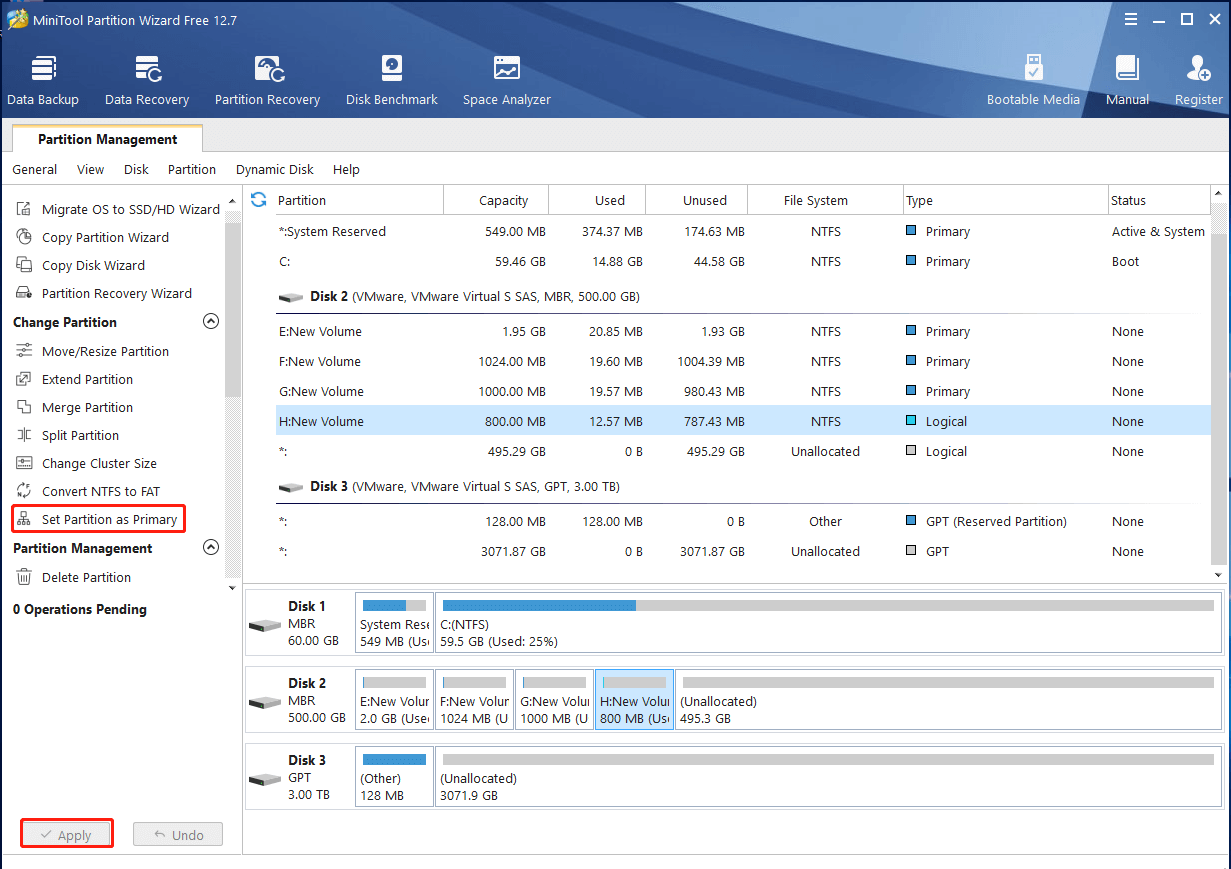Choose Merge Partition
Image resolution: width=1231 pixels, height=869 pixels.
tap(74, 407)
